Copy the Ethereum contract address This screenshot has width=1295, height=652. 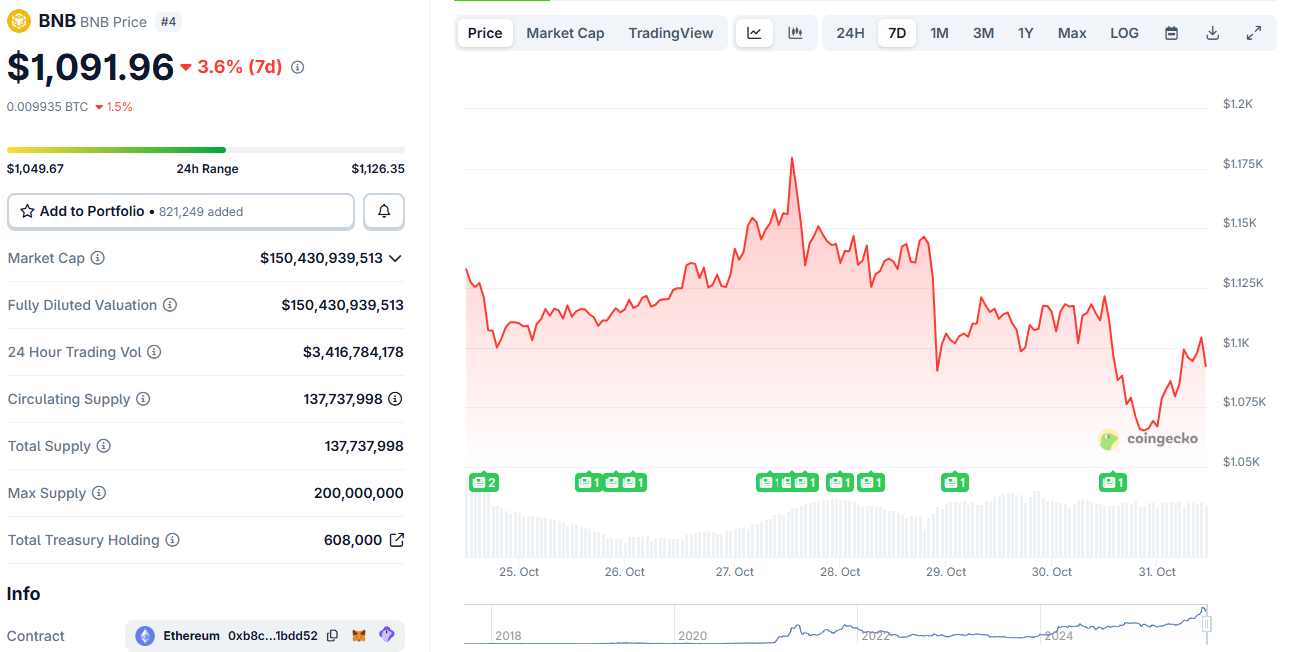click(331, 635)
